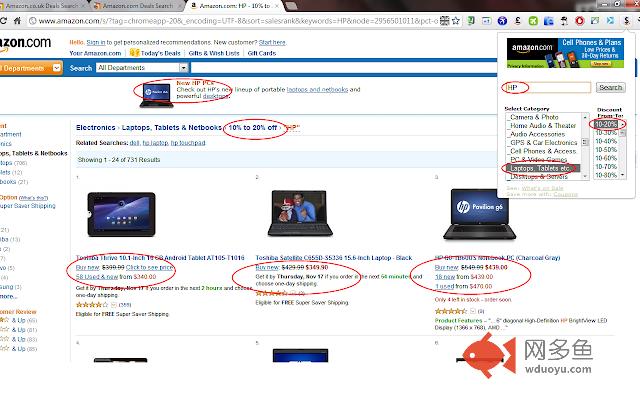
Task: Click the browser address bar URL
Action: [238, 21]
